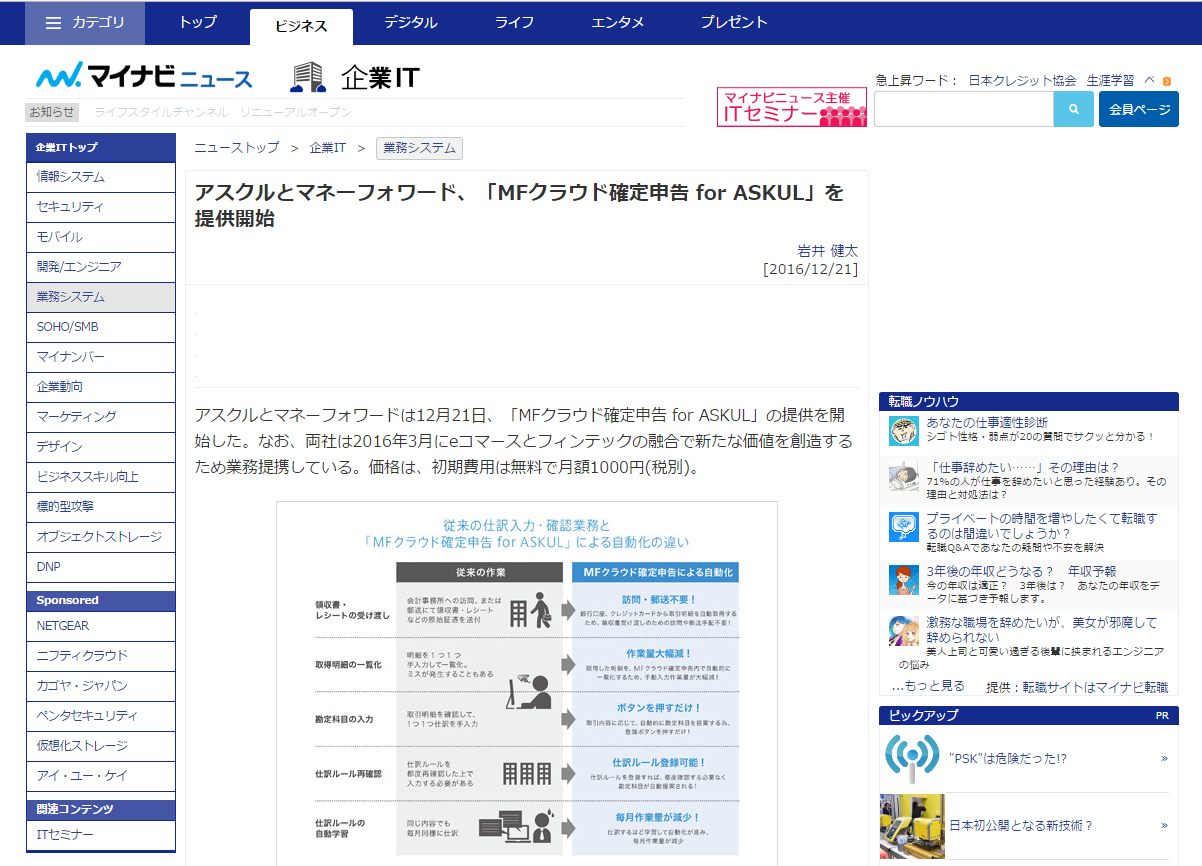Expand the 急上昇ワード list chevron
The height and width of the screenshot is (866, 1202).
(1150, 80)
